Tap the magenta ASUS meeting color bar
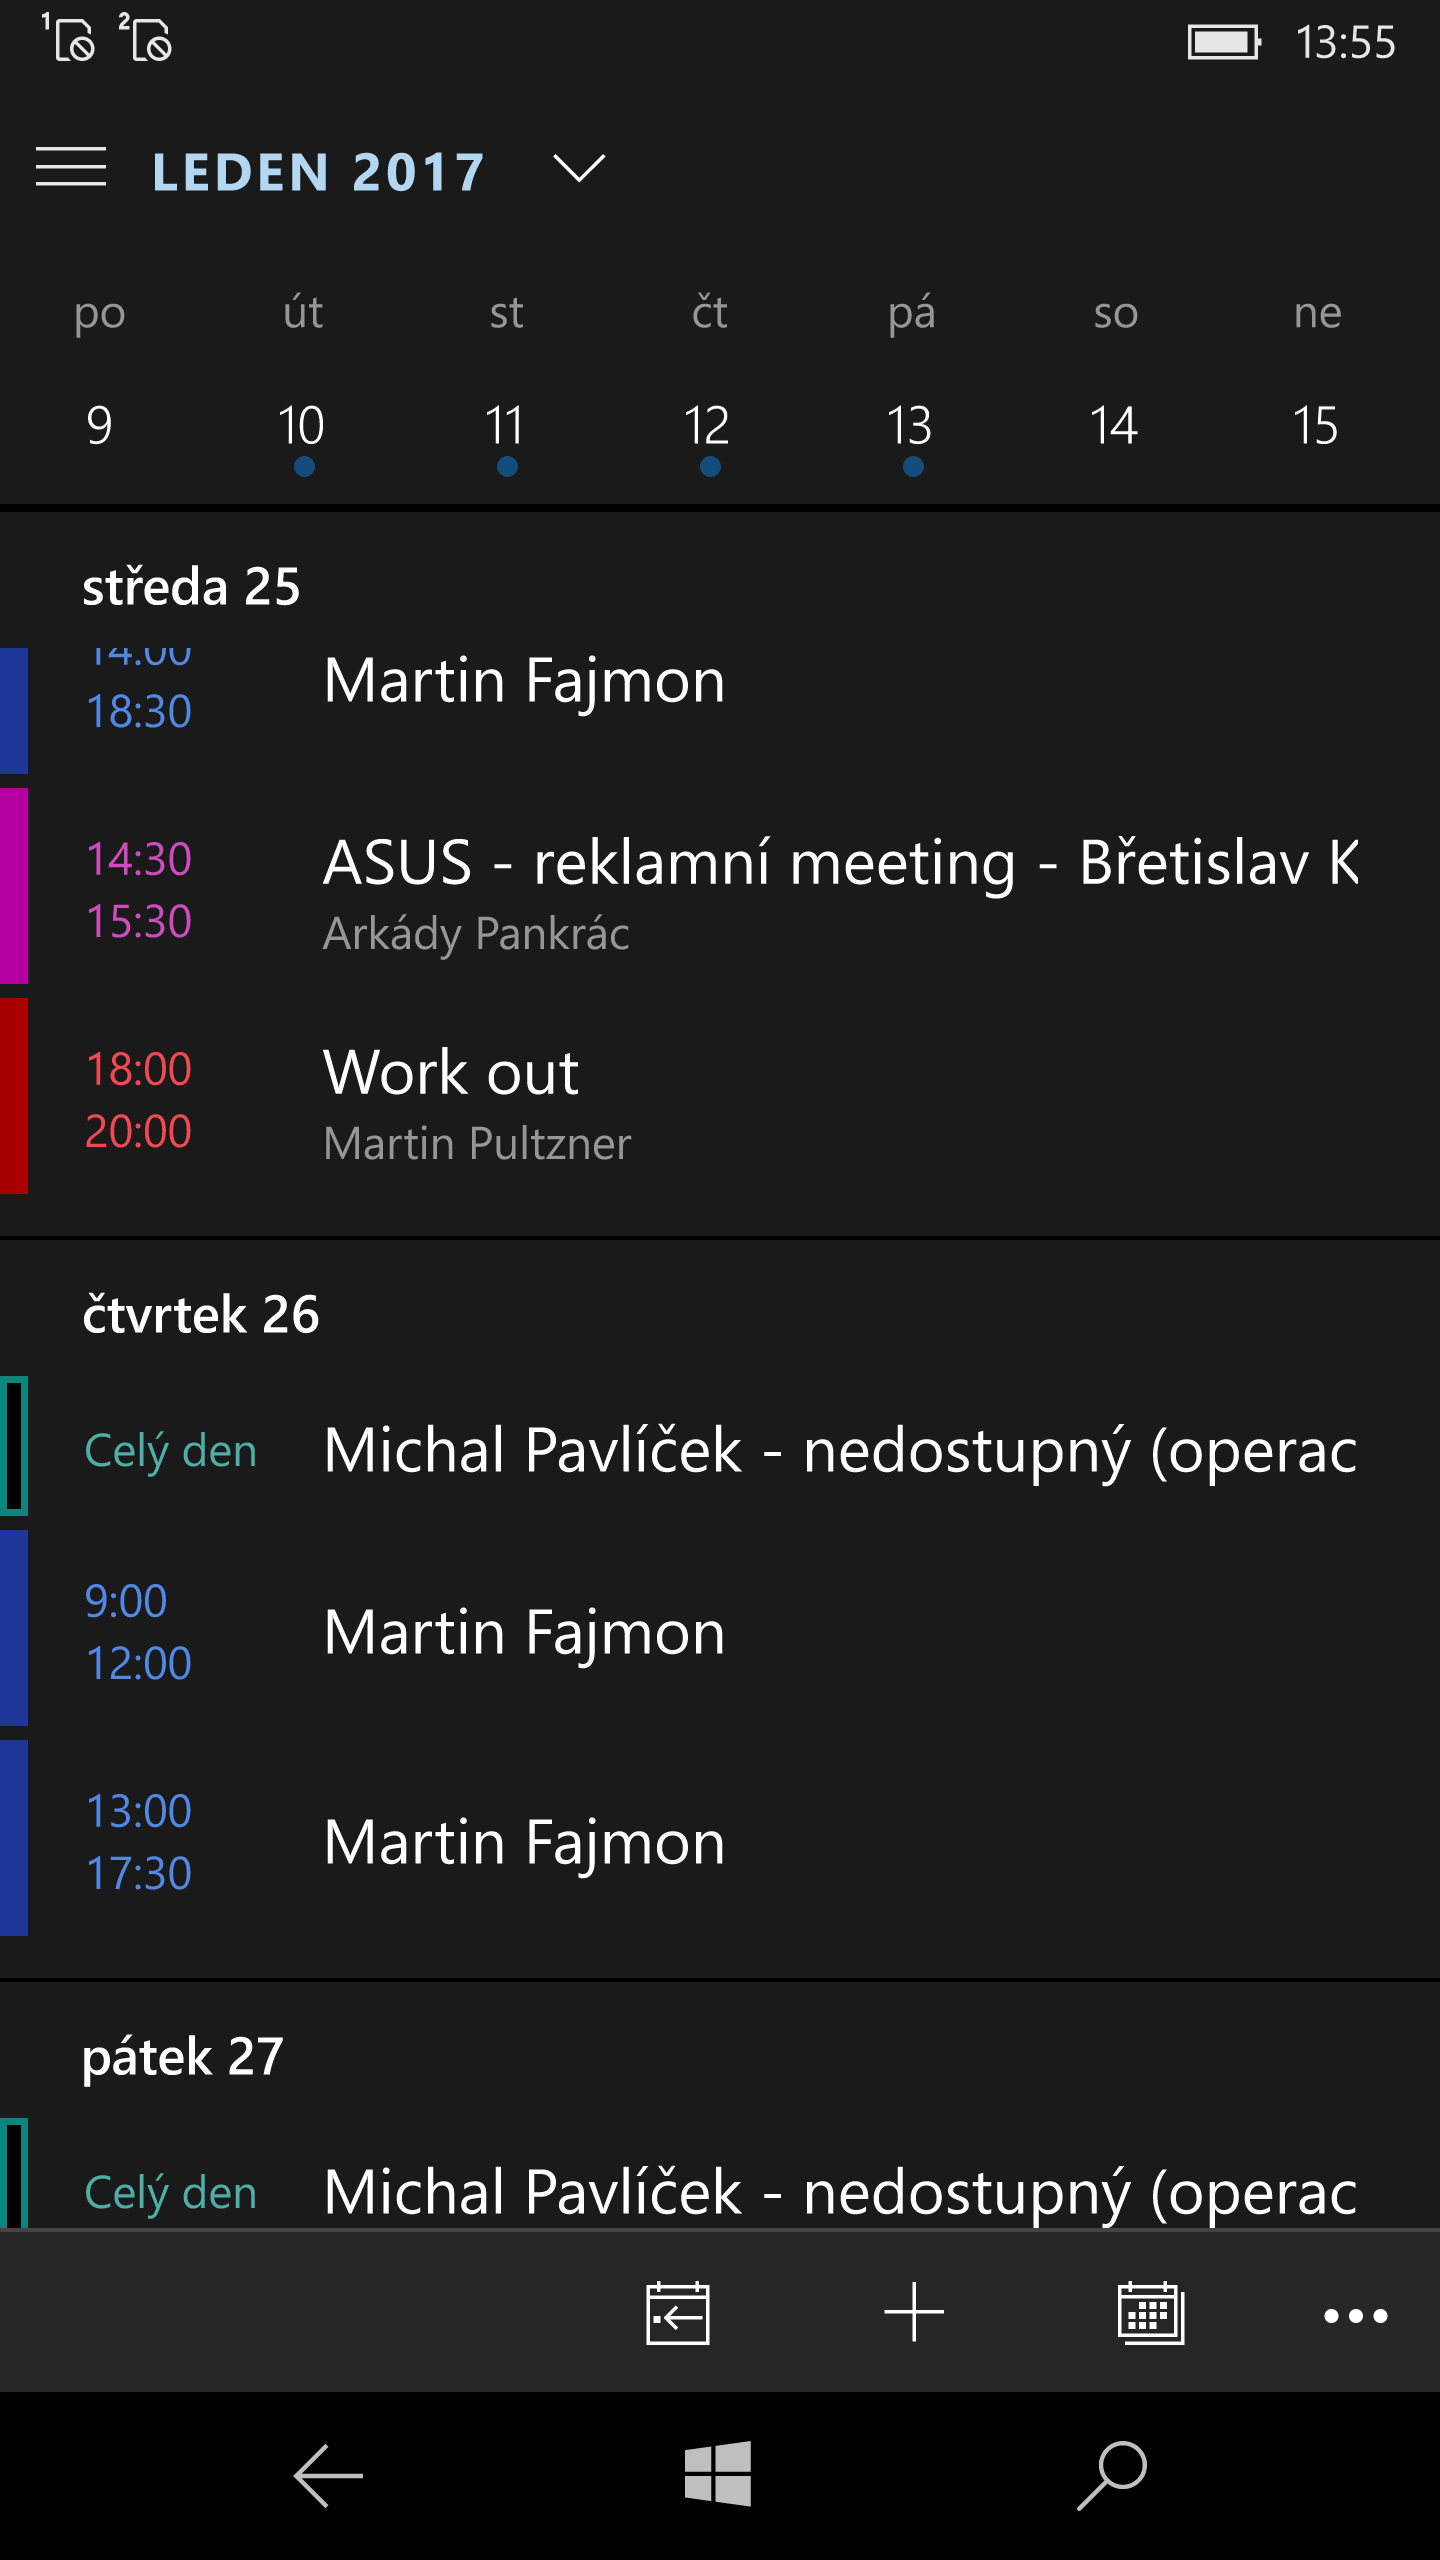Viewport: 1440px width, 2560px height. pos(14,886)
